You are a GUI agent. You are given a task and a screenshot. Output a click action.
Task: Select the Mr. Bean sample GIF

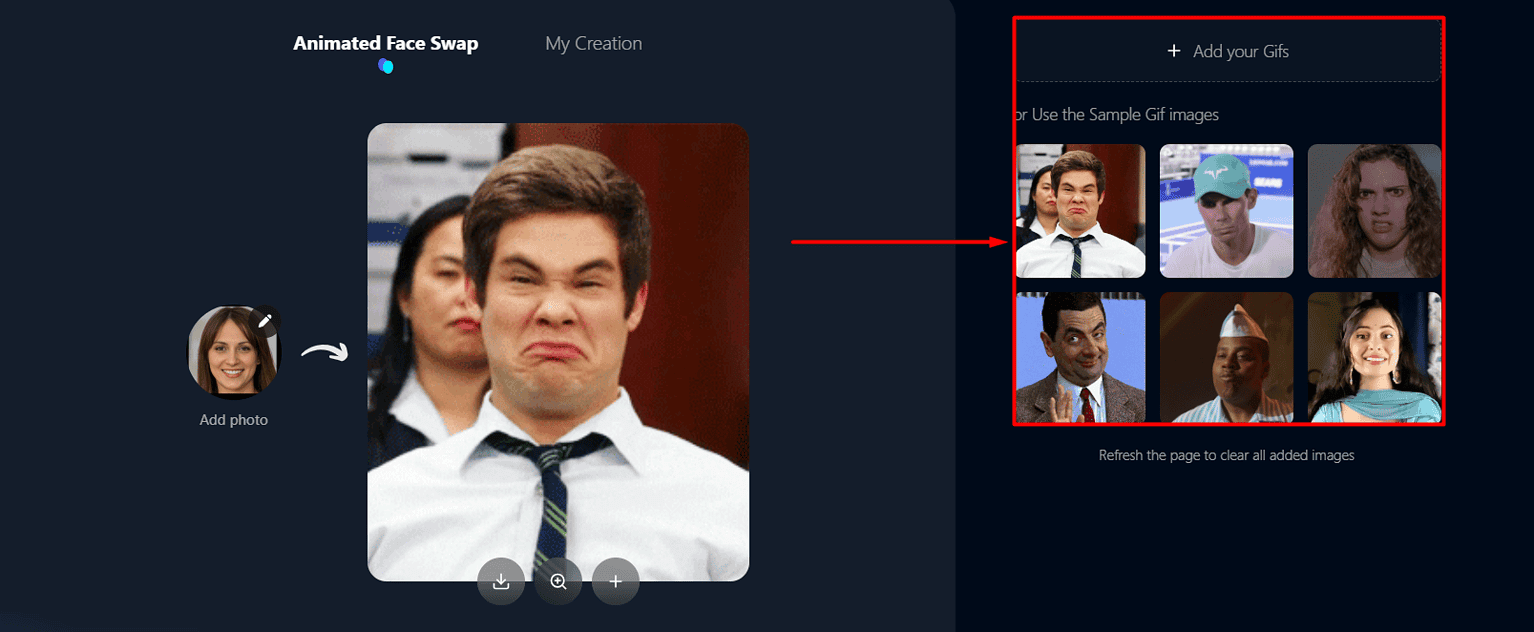point(1081,357)
